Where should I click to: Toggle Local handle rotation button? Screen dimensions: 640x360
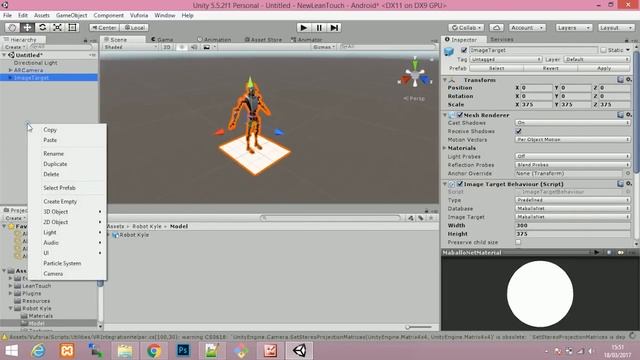(x=134, y=27)
